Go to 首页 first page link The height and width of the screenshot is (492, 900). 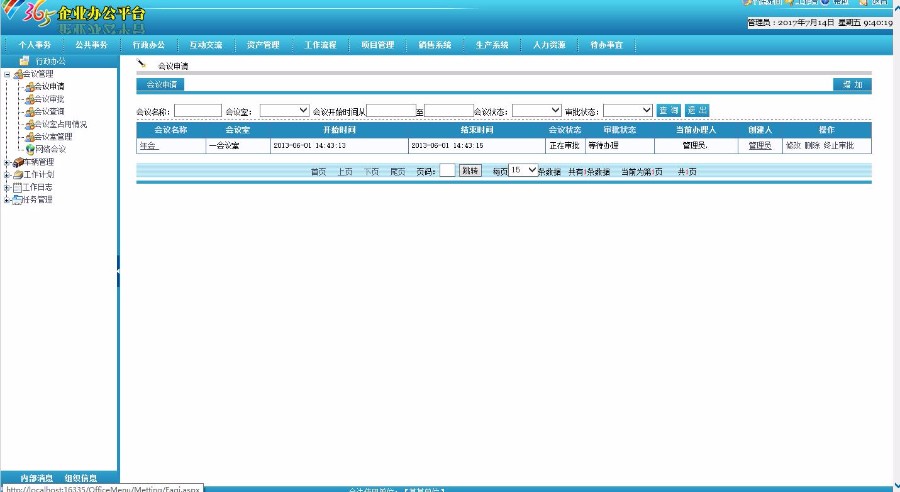319,172
